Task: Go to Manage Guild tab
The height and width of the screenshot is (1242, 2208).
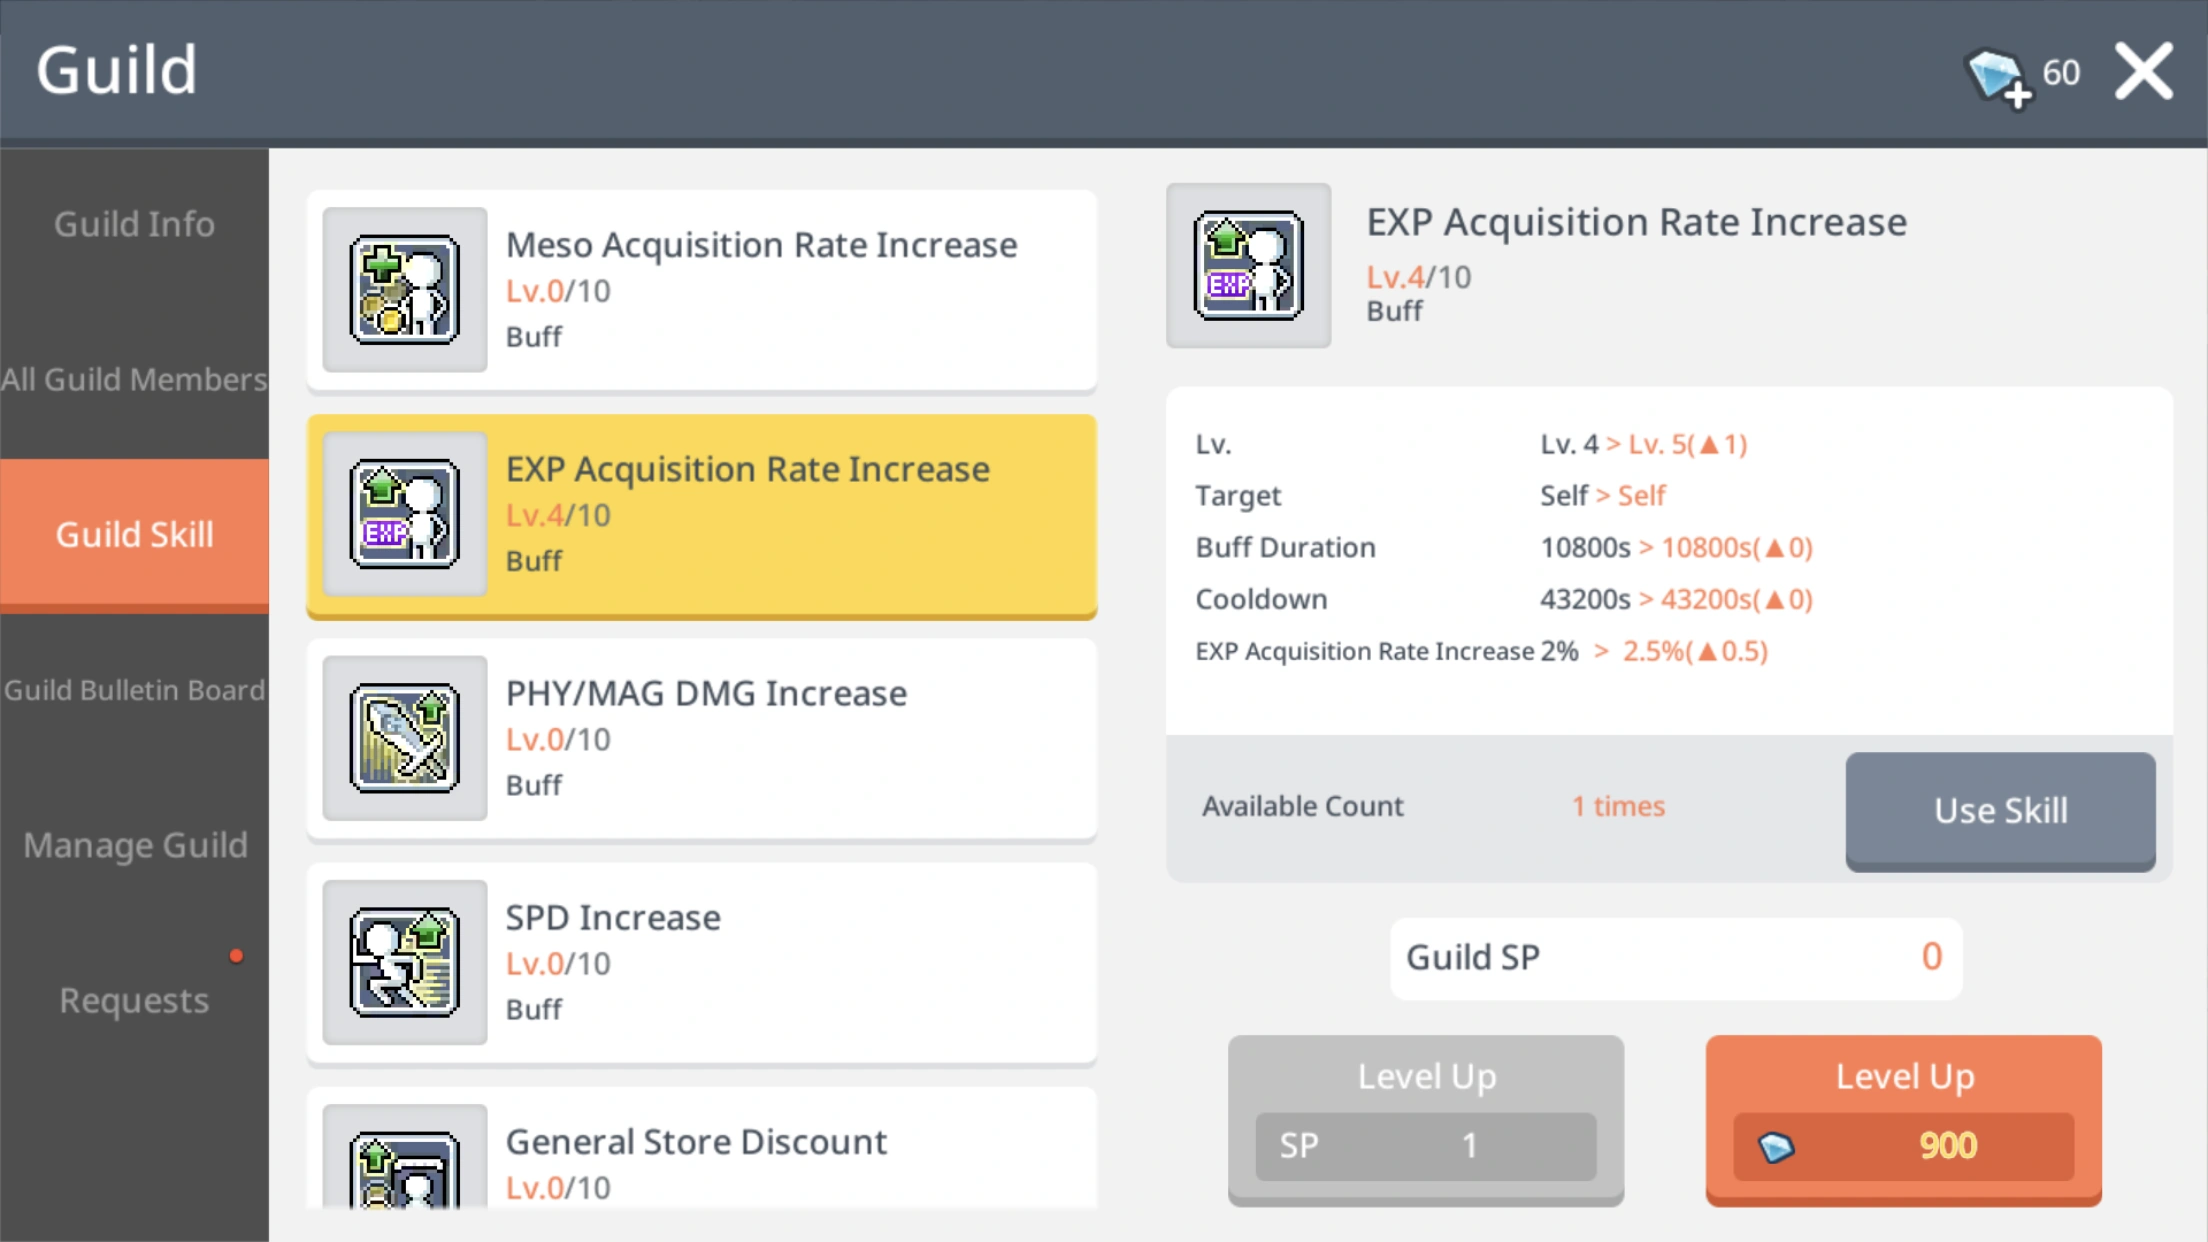Action: point(134,845)
